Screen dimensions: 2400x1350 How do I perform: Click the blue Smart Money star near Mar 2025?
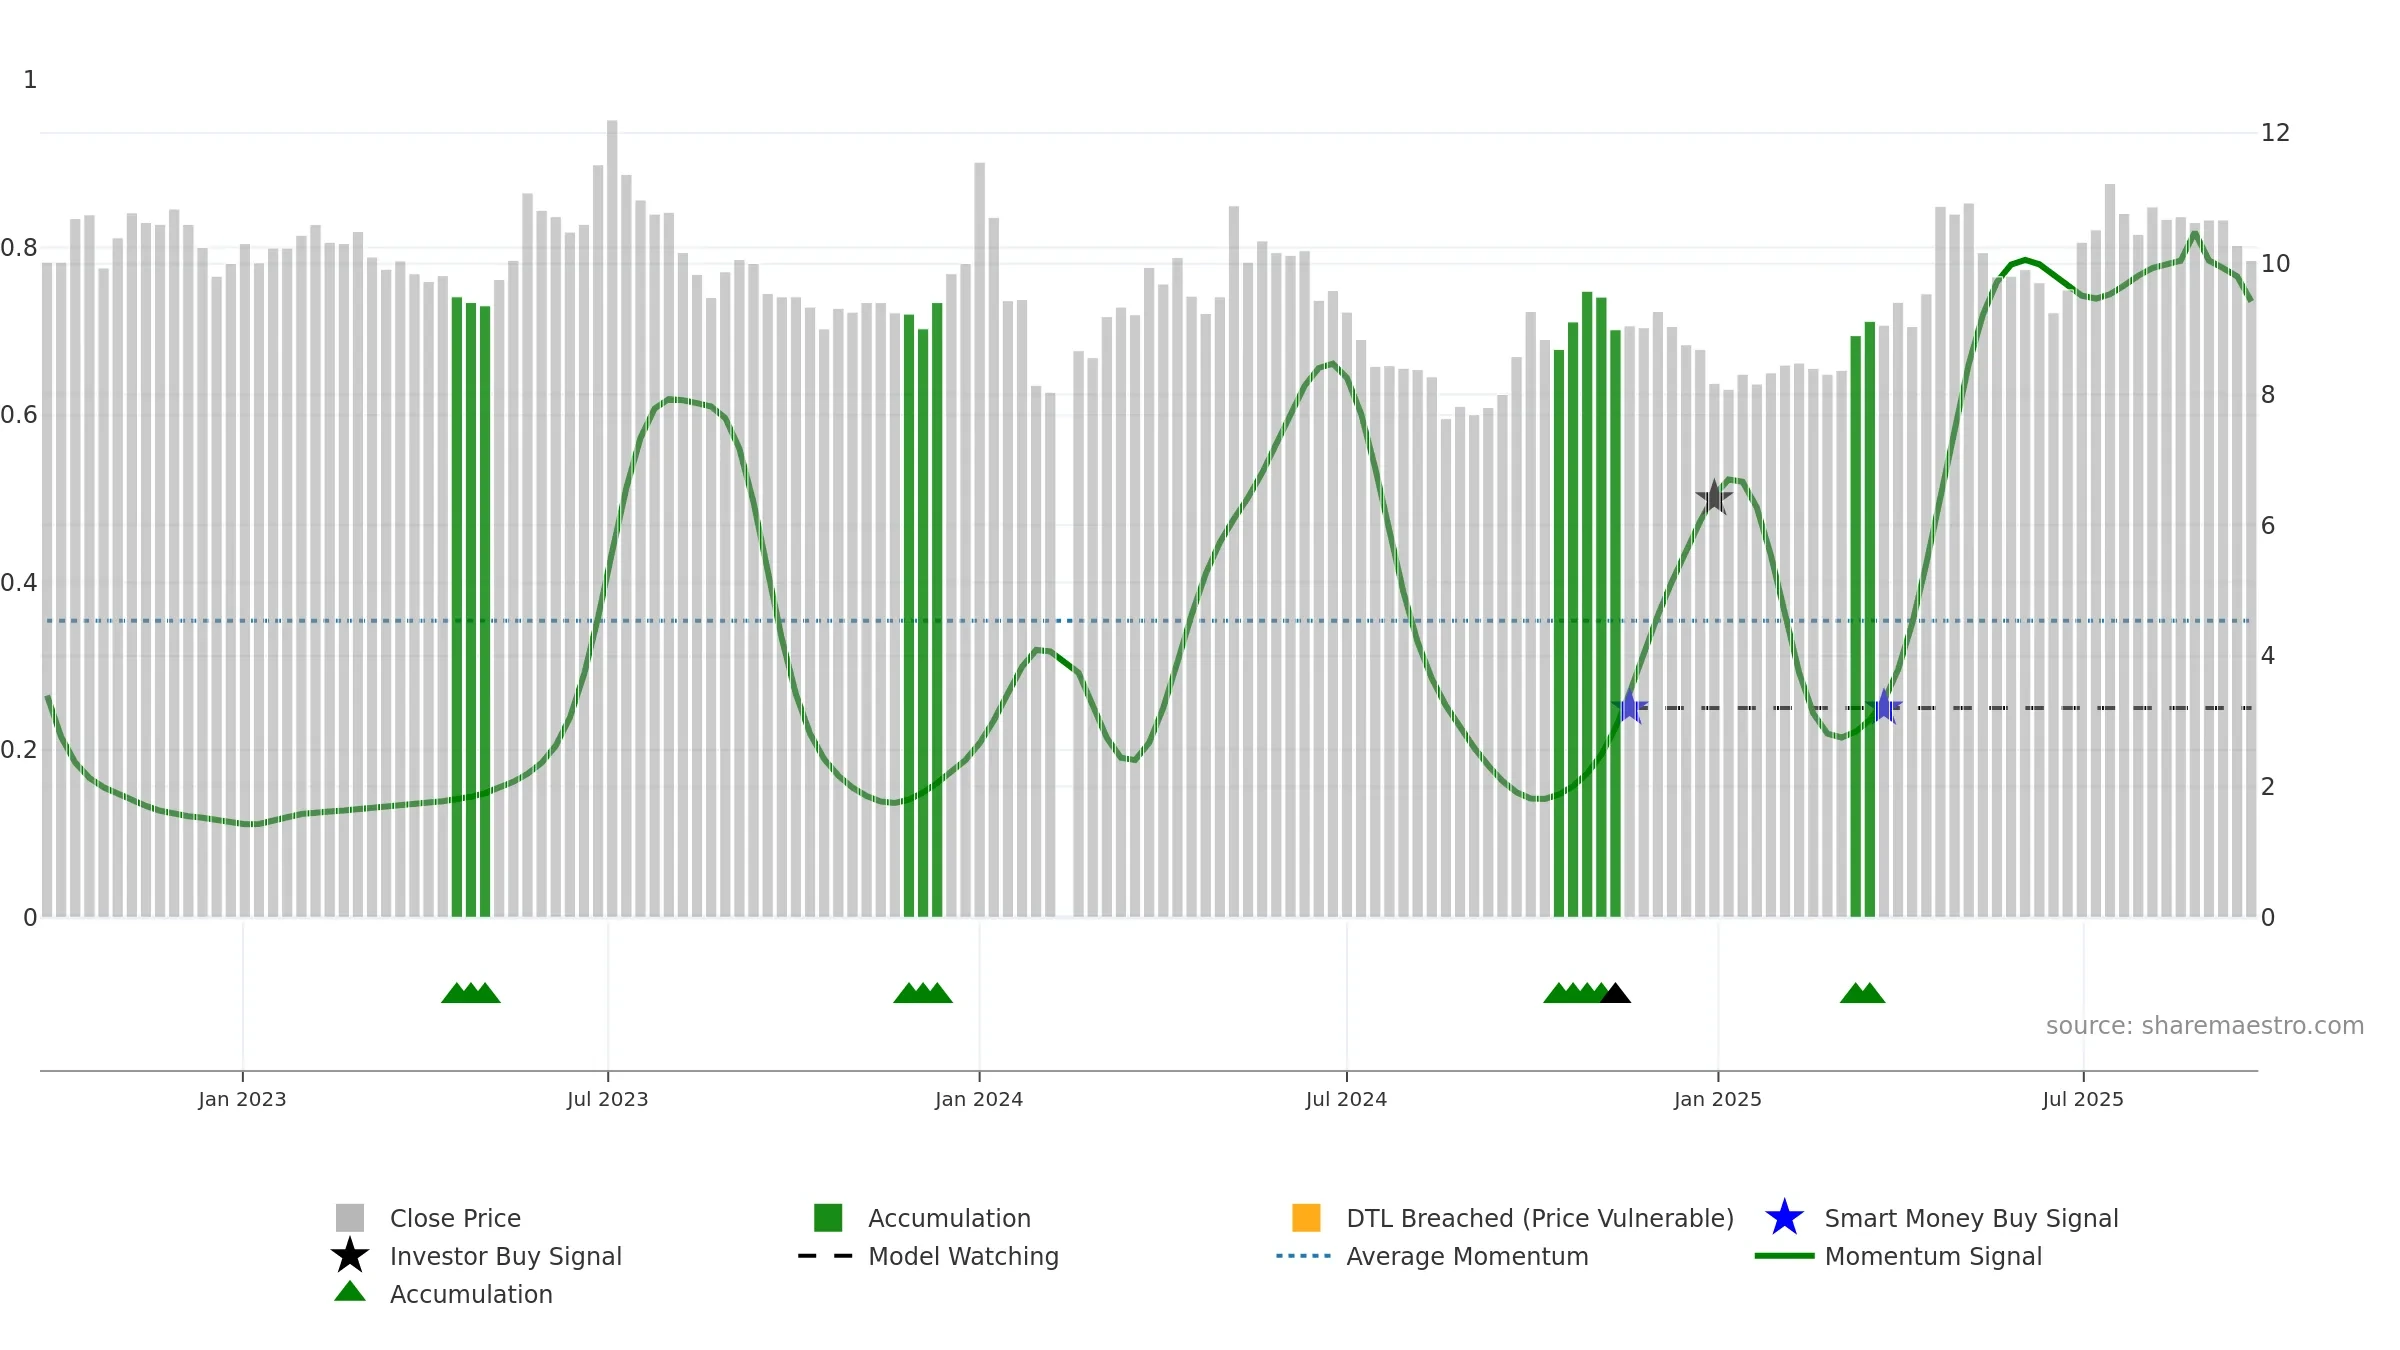click(x=1884, y=707)
